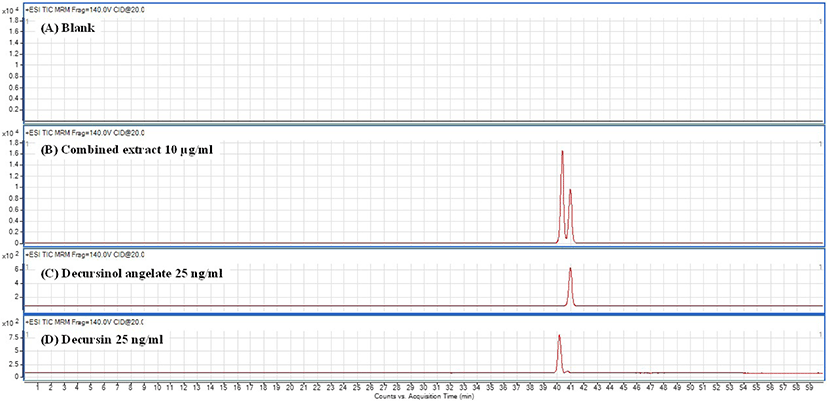827x401 pixels.
Task: Pick the Decursin peak in panel D
Action: click(x=559, y=338)
